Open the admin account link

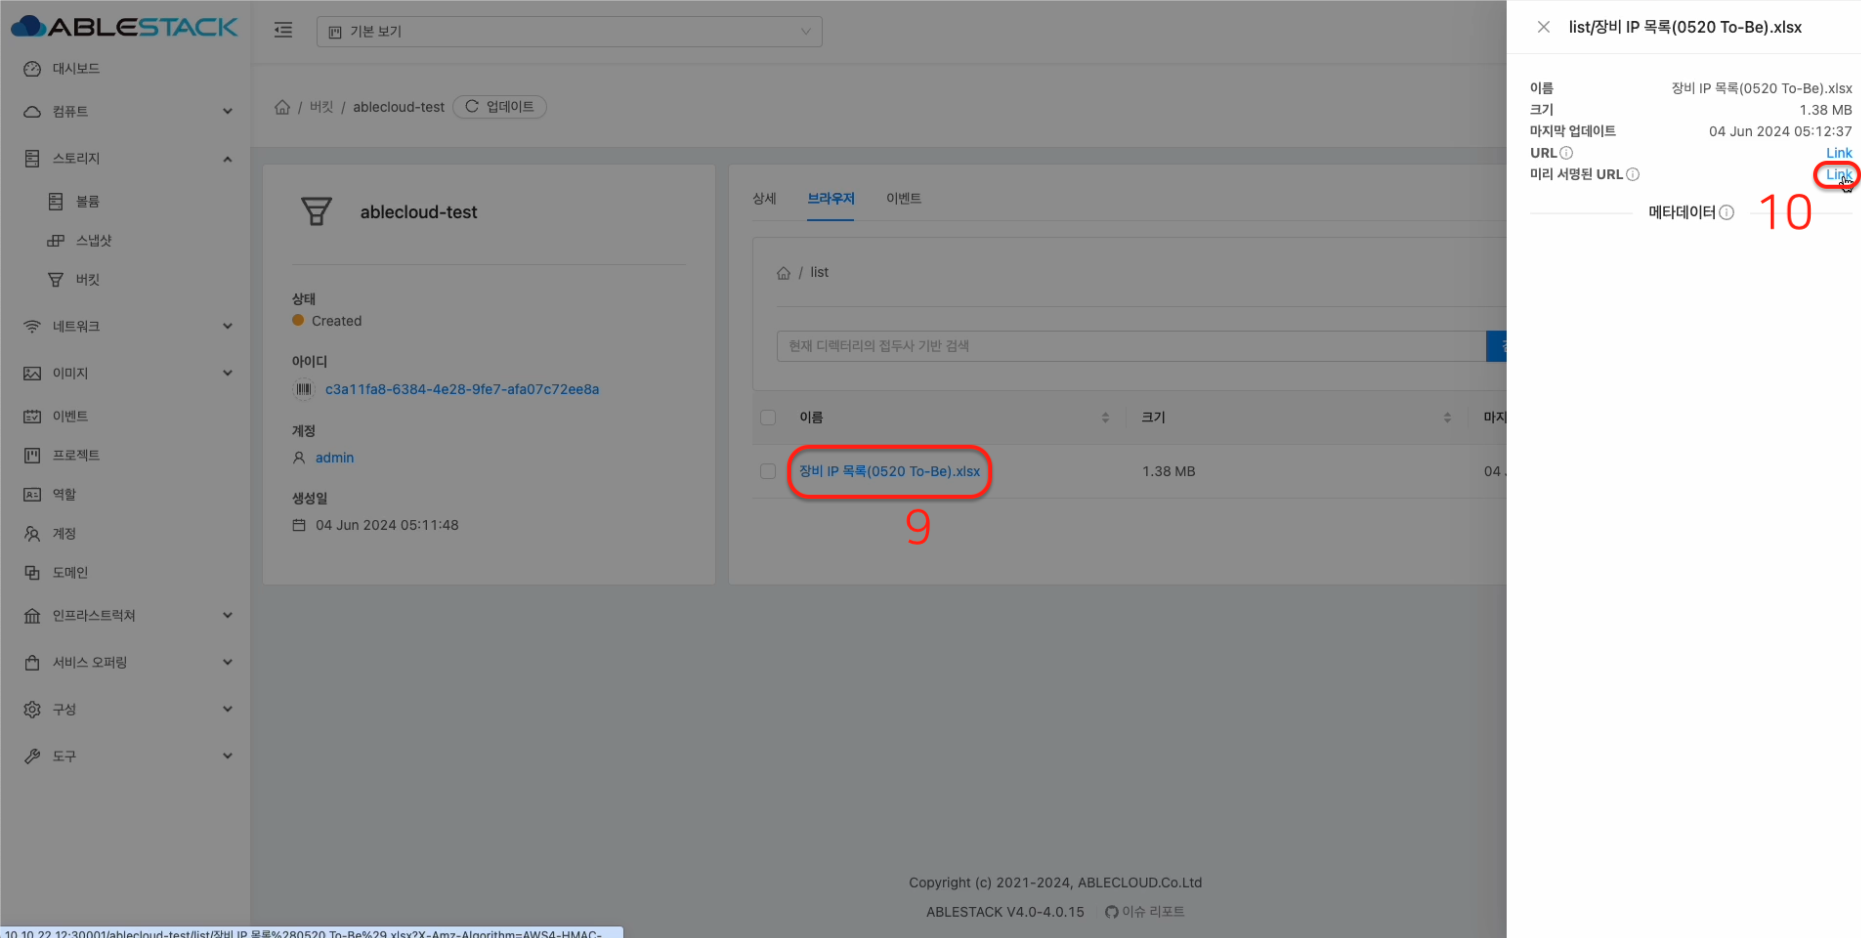(x=334, y=458)
